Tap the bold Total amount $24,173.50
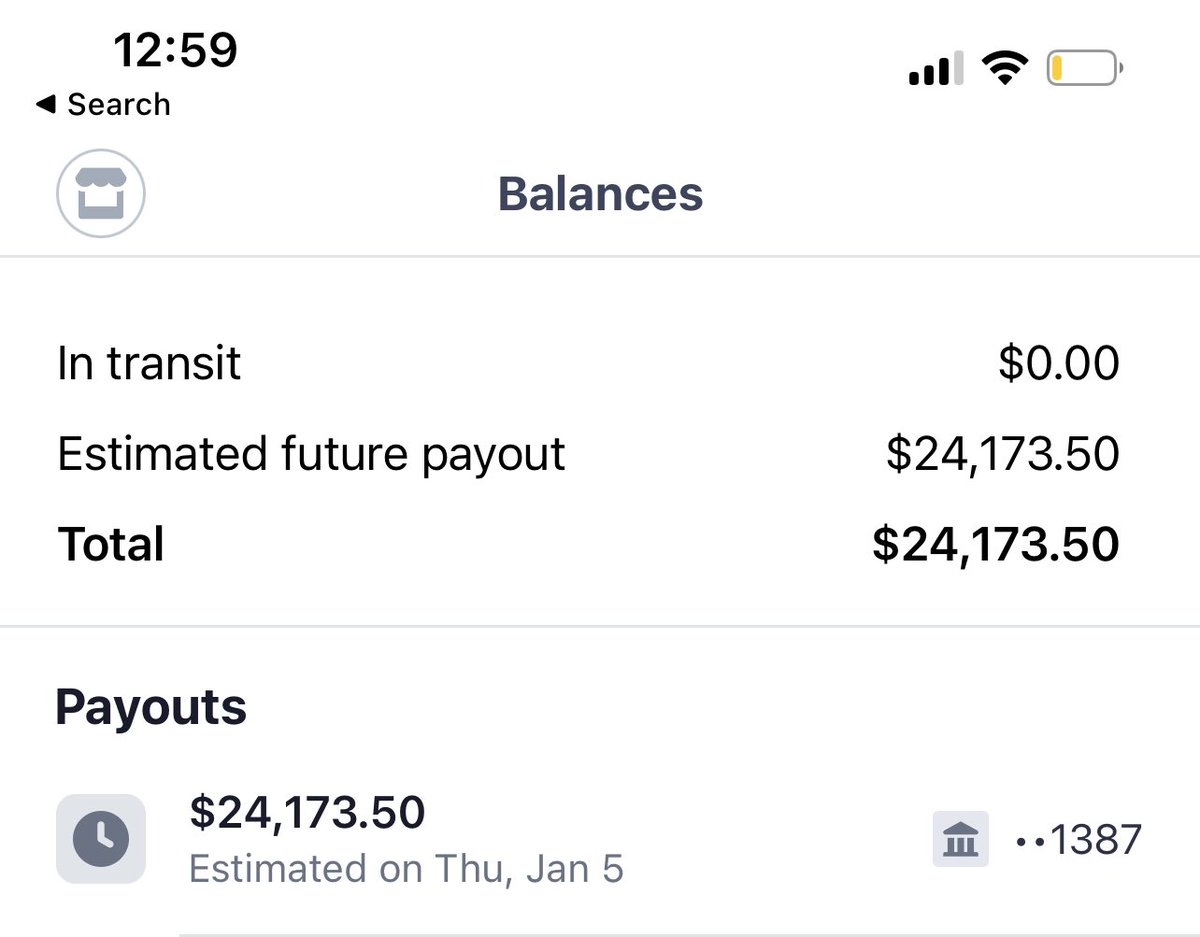Viewport: 1200px width, 937px height. pyautogui.click(x=996, y=545)
